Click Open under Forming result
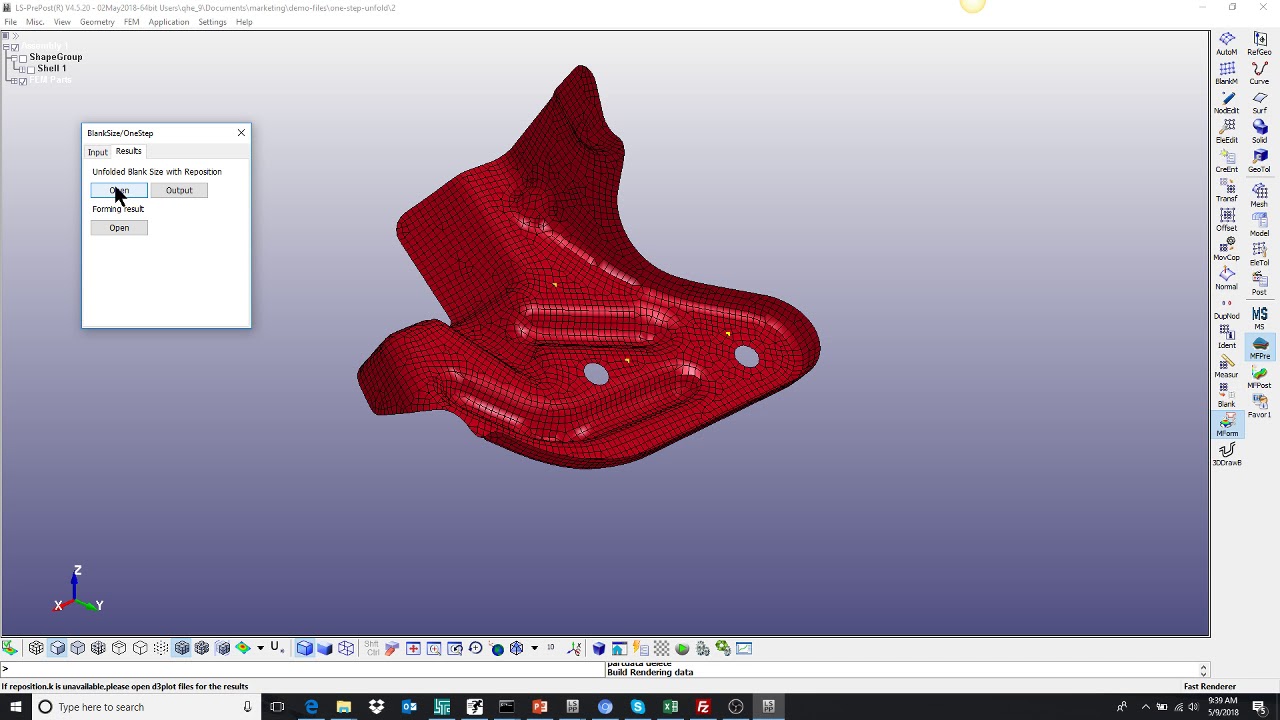 [x=119, y=228]
